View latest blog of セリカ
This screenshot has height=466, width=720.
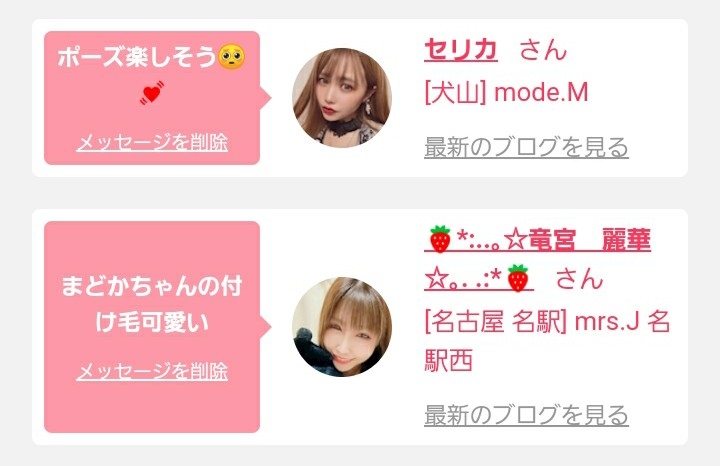coord(526,147)
